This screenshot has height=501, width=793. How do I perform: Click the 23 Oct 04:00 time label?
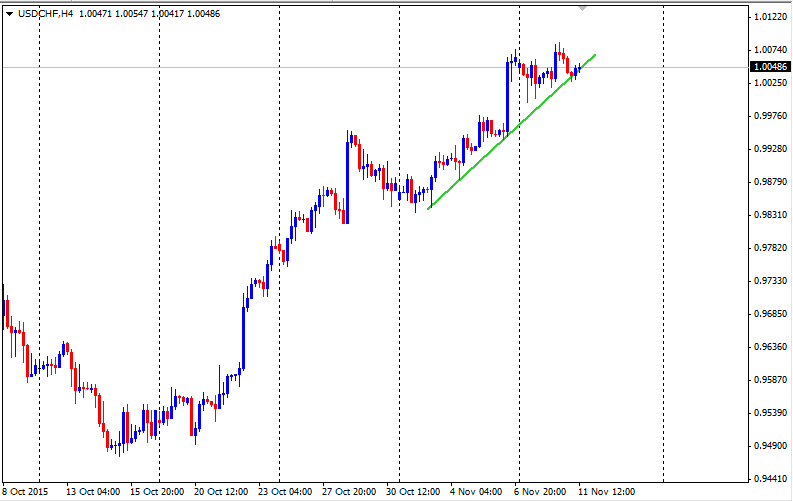pyautogui.click(x=285, y=492)
